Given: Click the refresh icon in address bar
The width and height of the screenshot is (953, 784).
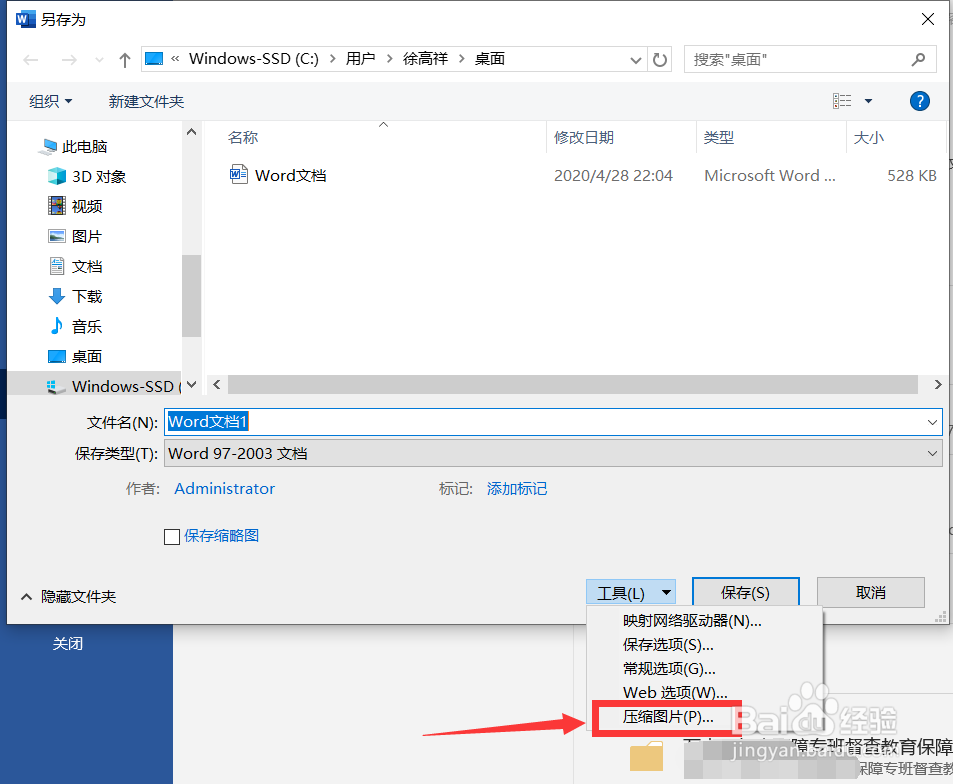Looking at the screenshot, I should click(x=659, y=60).
